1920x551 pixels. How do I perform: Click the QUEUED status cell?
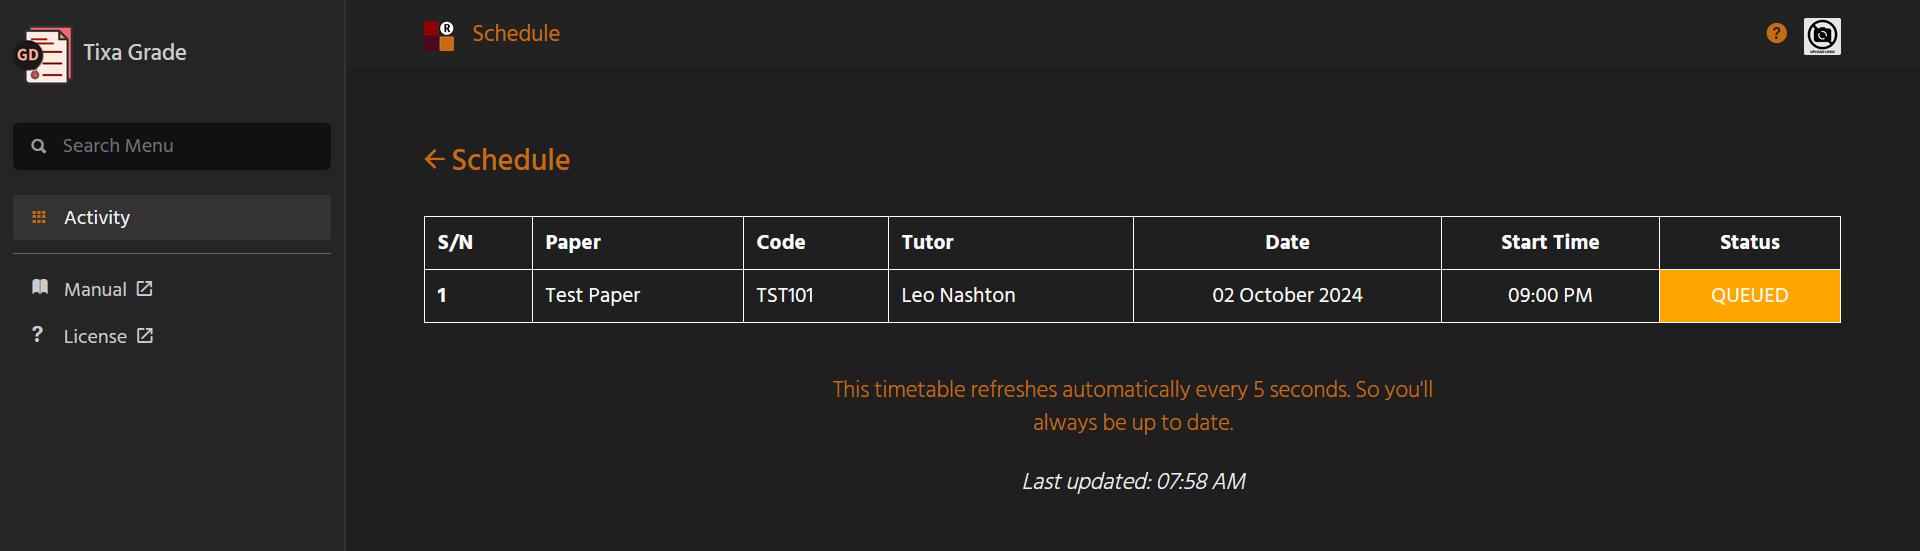click(1749, 296)
